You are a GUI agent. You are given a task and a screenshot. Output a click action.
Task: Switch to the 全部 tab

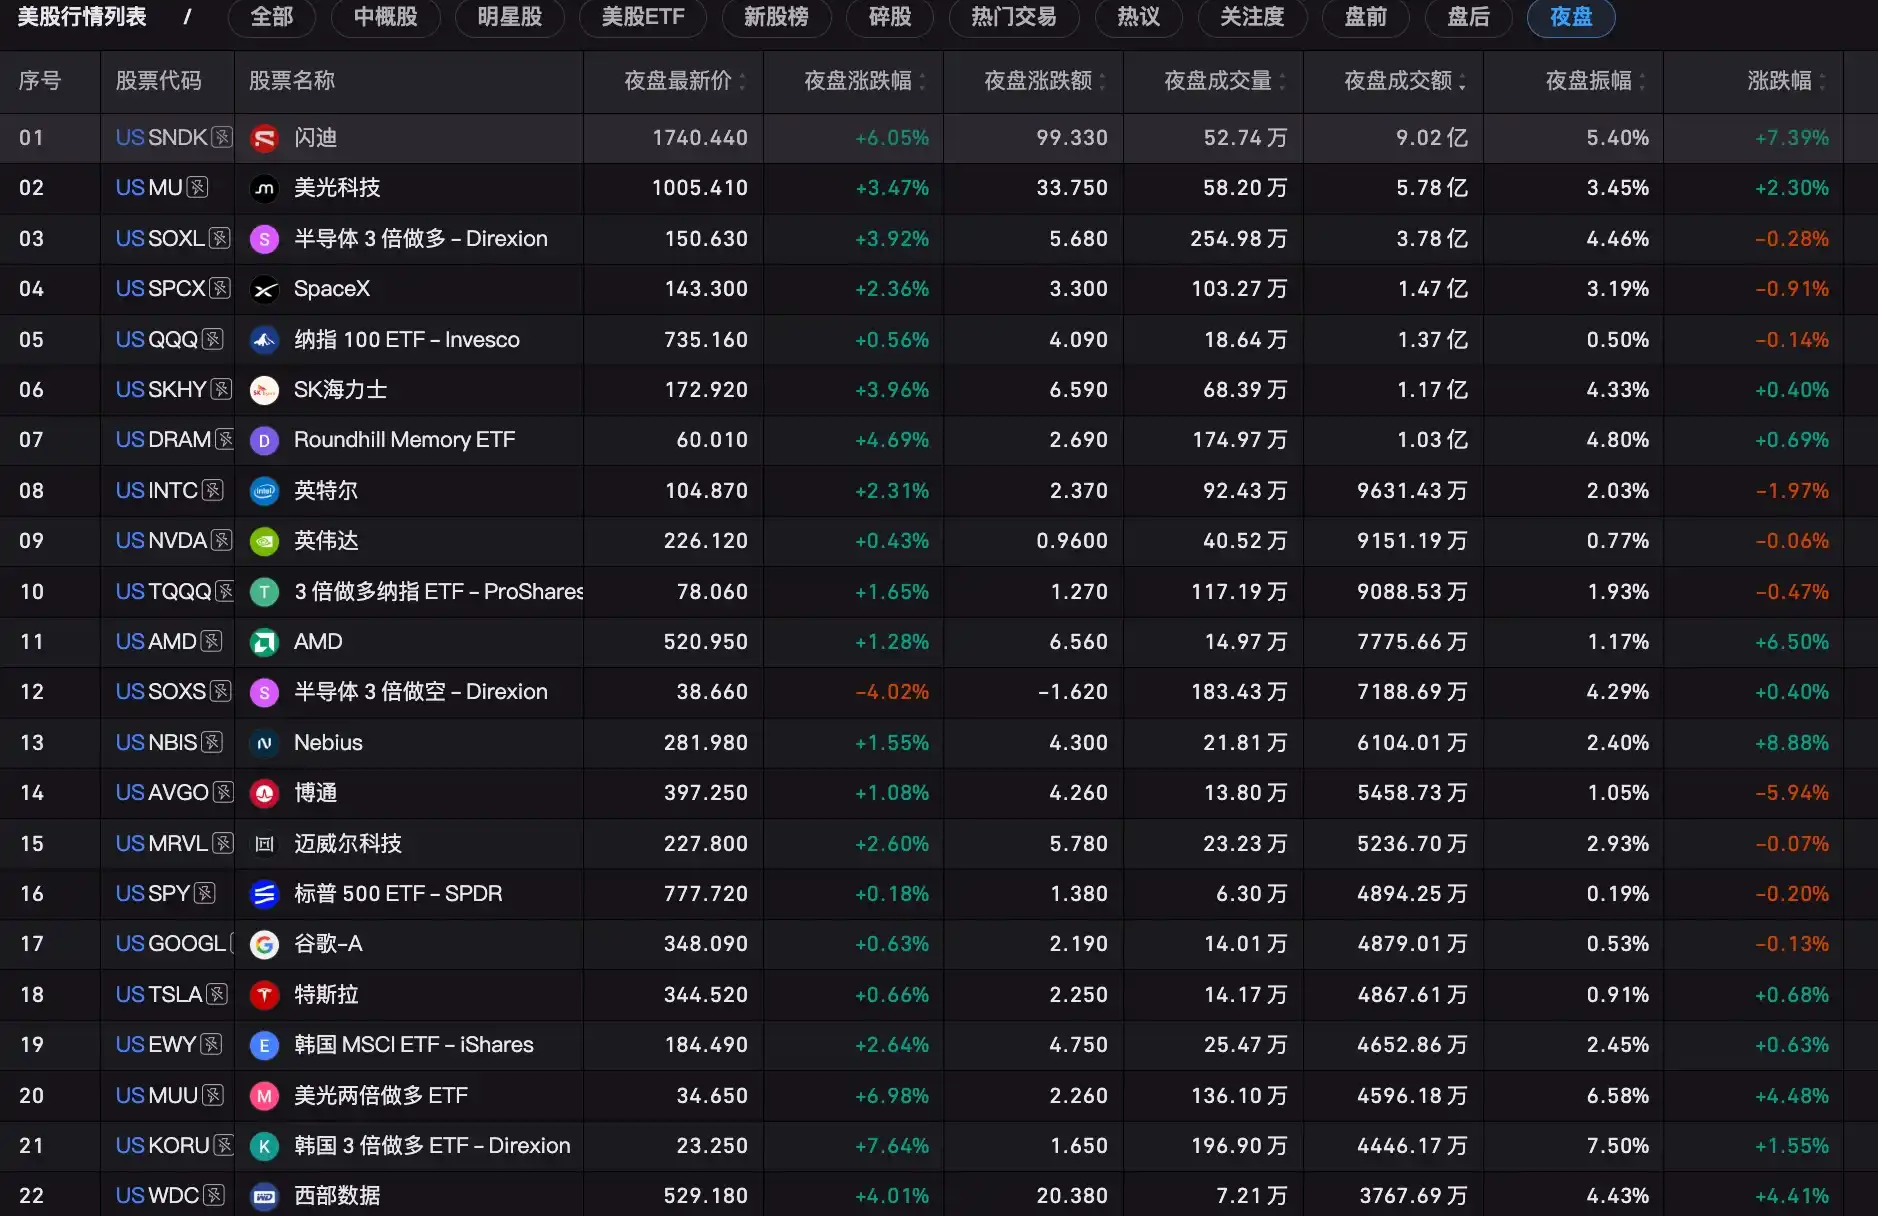[272, 17]
